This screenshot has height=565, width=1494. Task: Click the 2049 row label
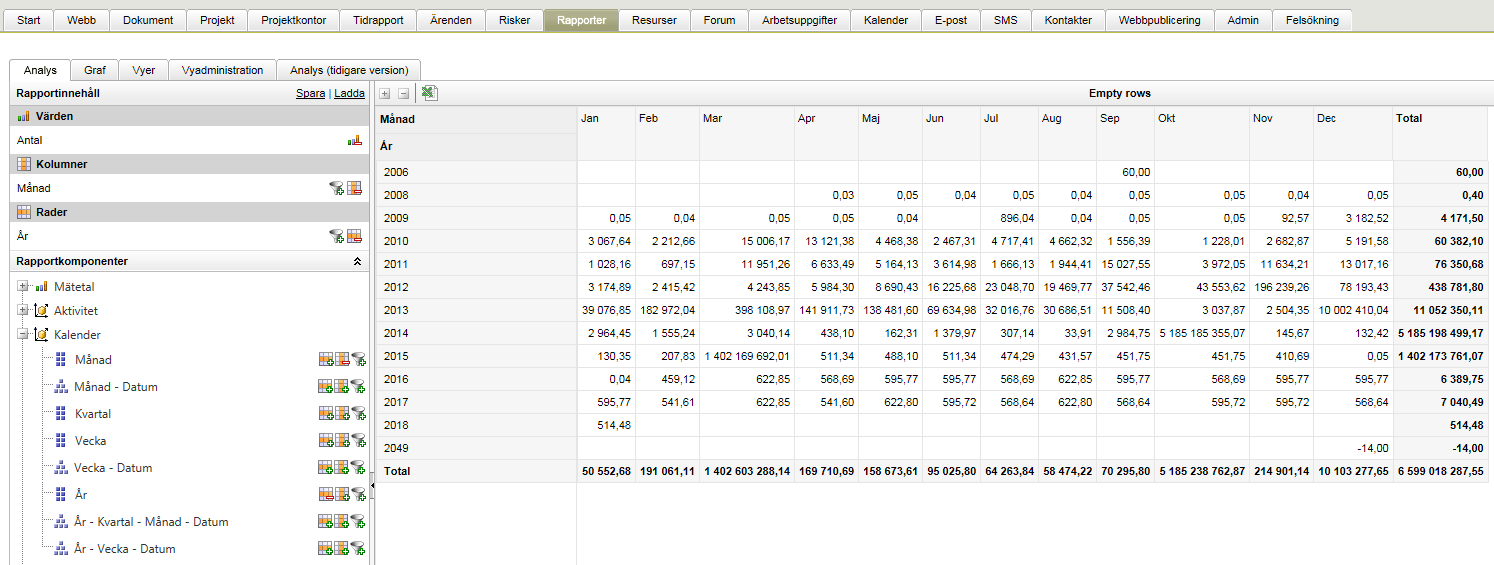tap(395, 448)
